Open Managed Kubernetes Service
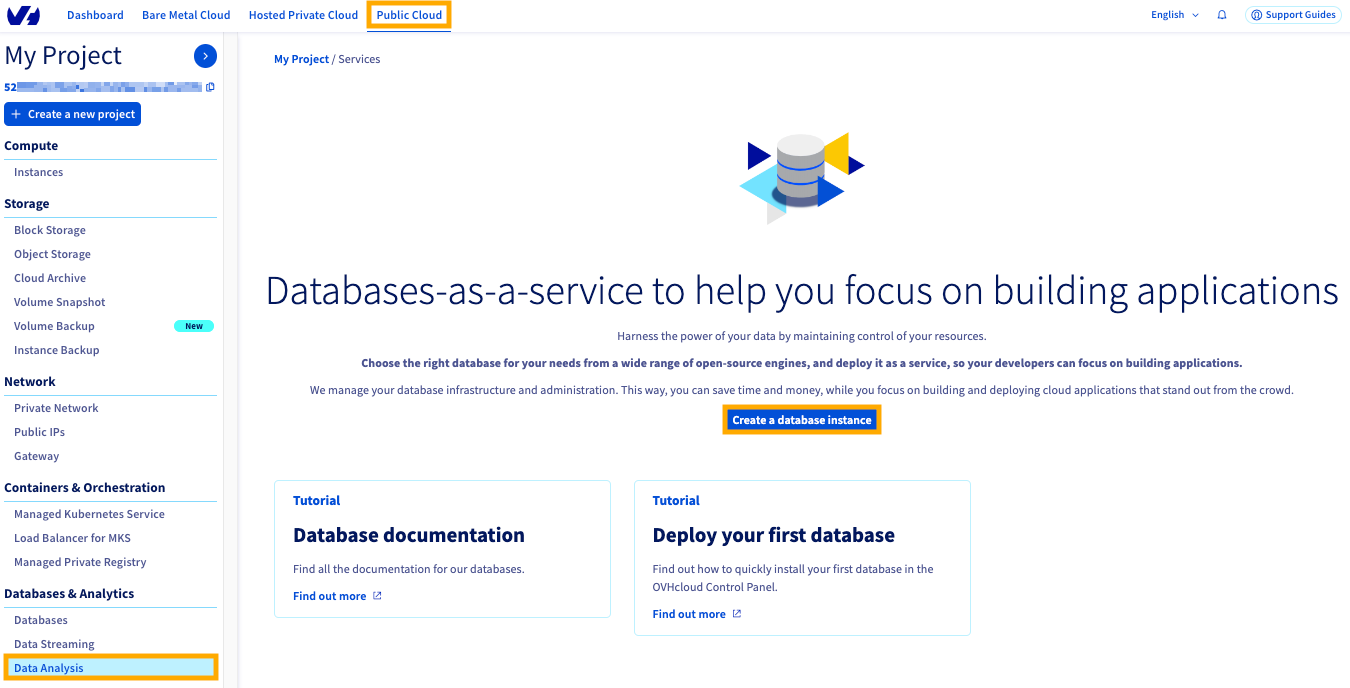The image size is (1350, 688). coord(89,513)
